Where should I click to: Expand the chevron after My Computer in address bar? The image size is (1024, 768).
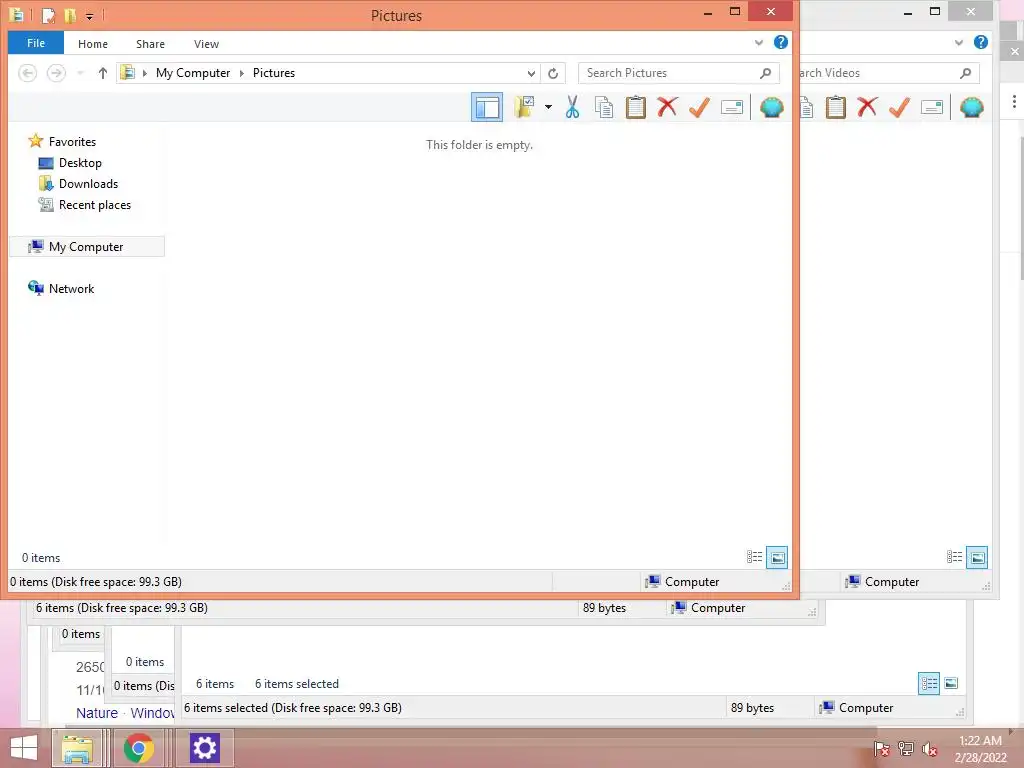tap(242, 73)
